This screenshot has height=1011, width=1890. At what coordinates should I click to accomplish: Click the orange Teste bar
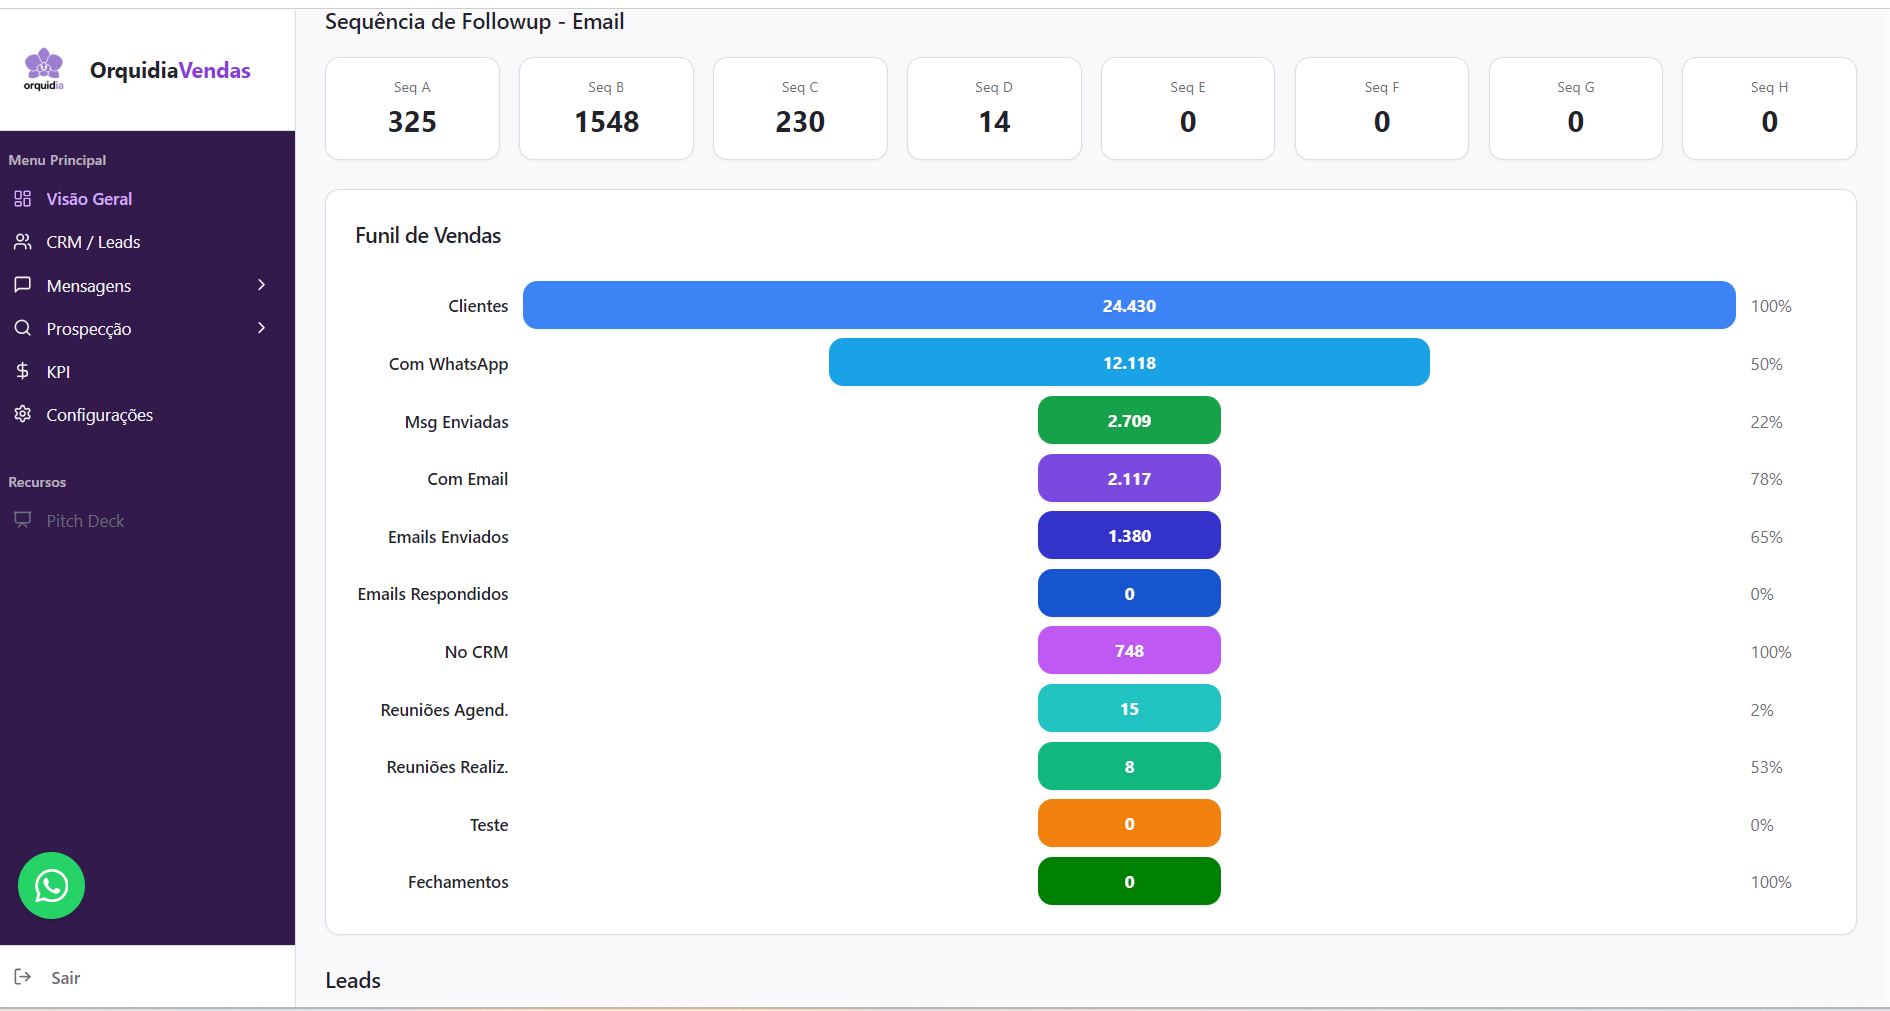pos(1129,823)
